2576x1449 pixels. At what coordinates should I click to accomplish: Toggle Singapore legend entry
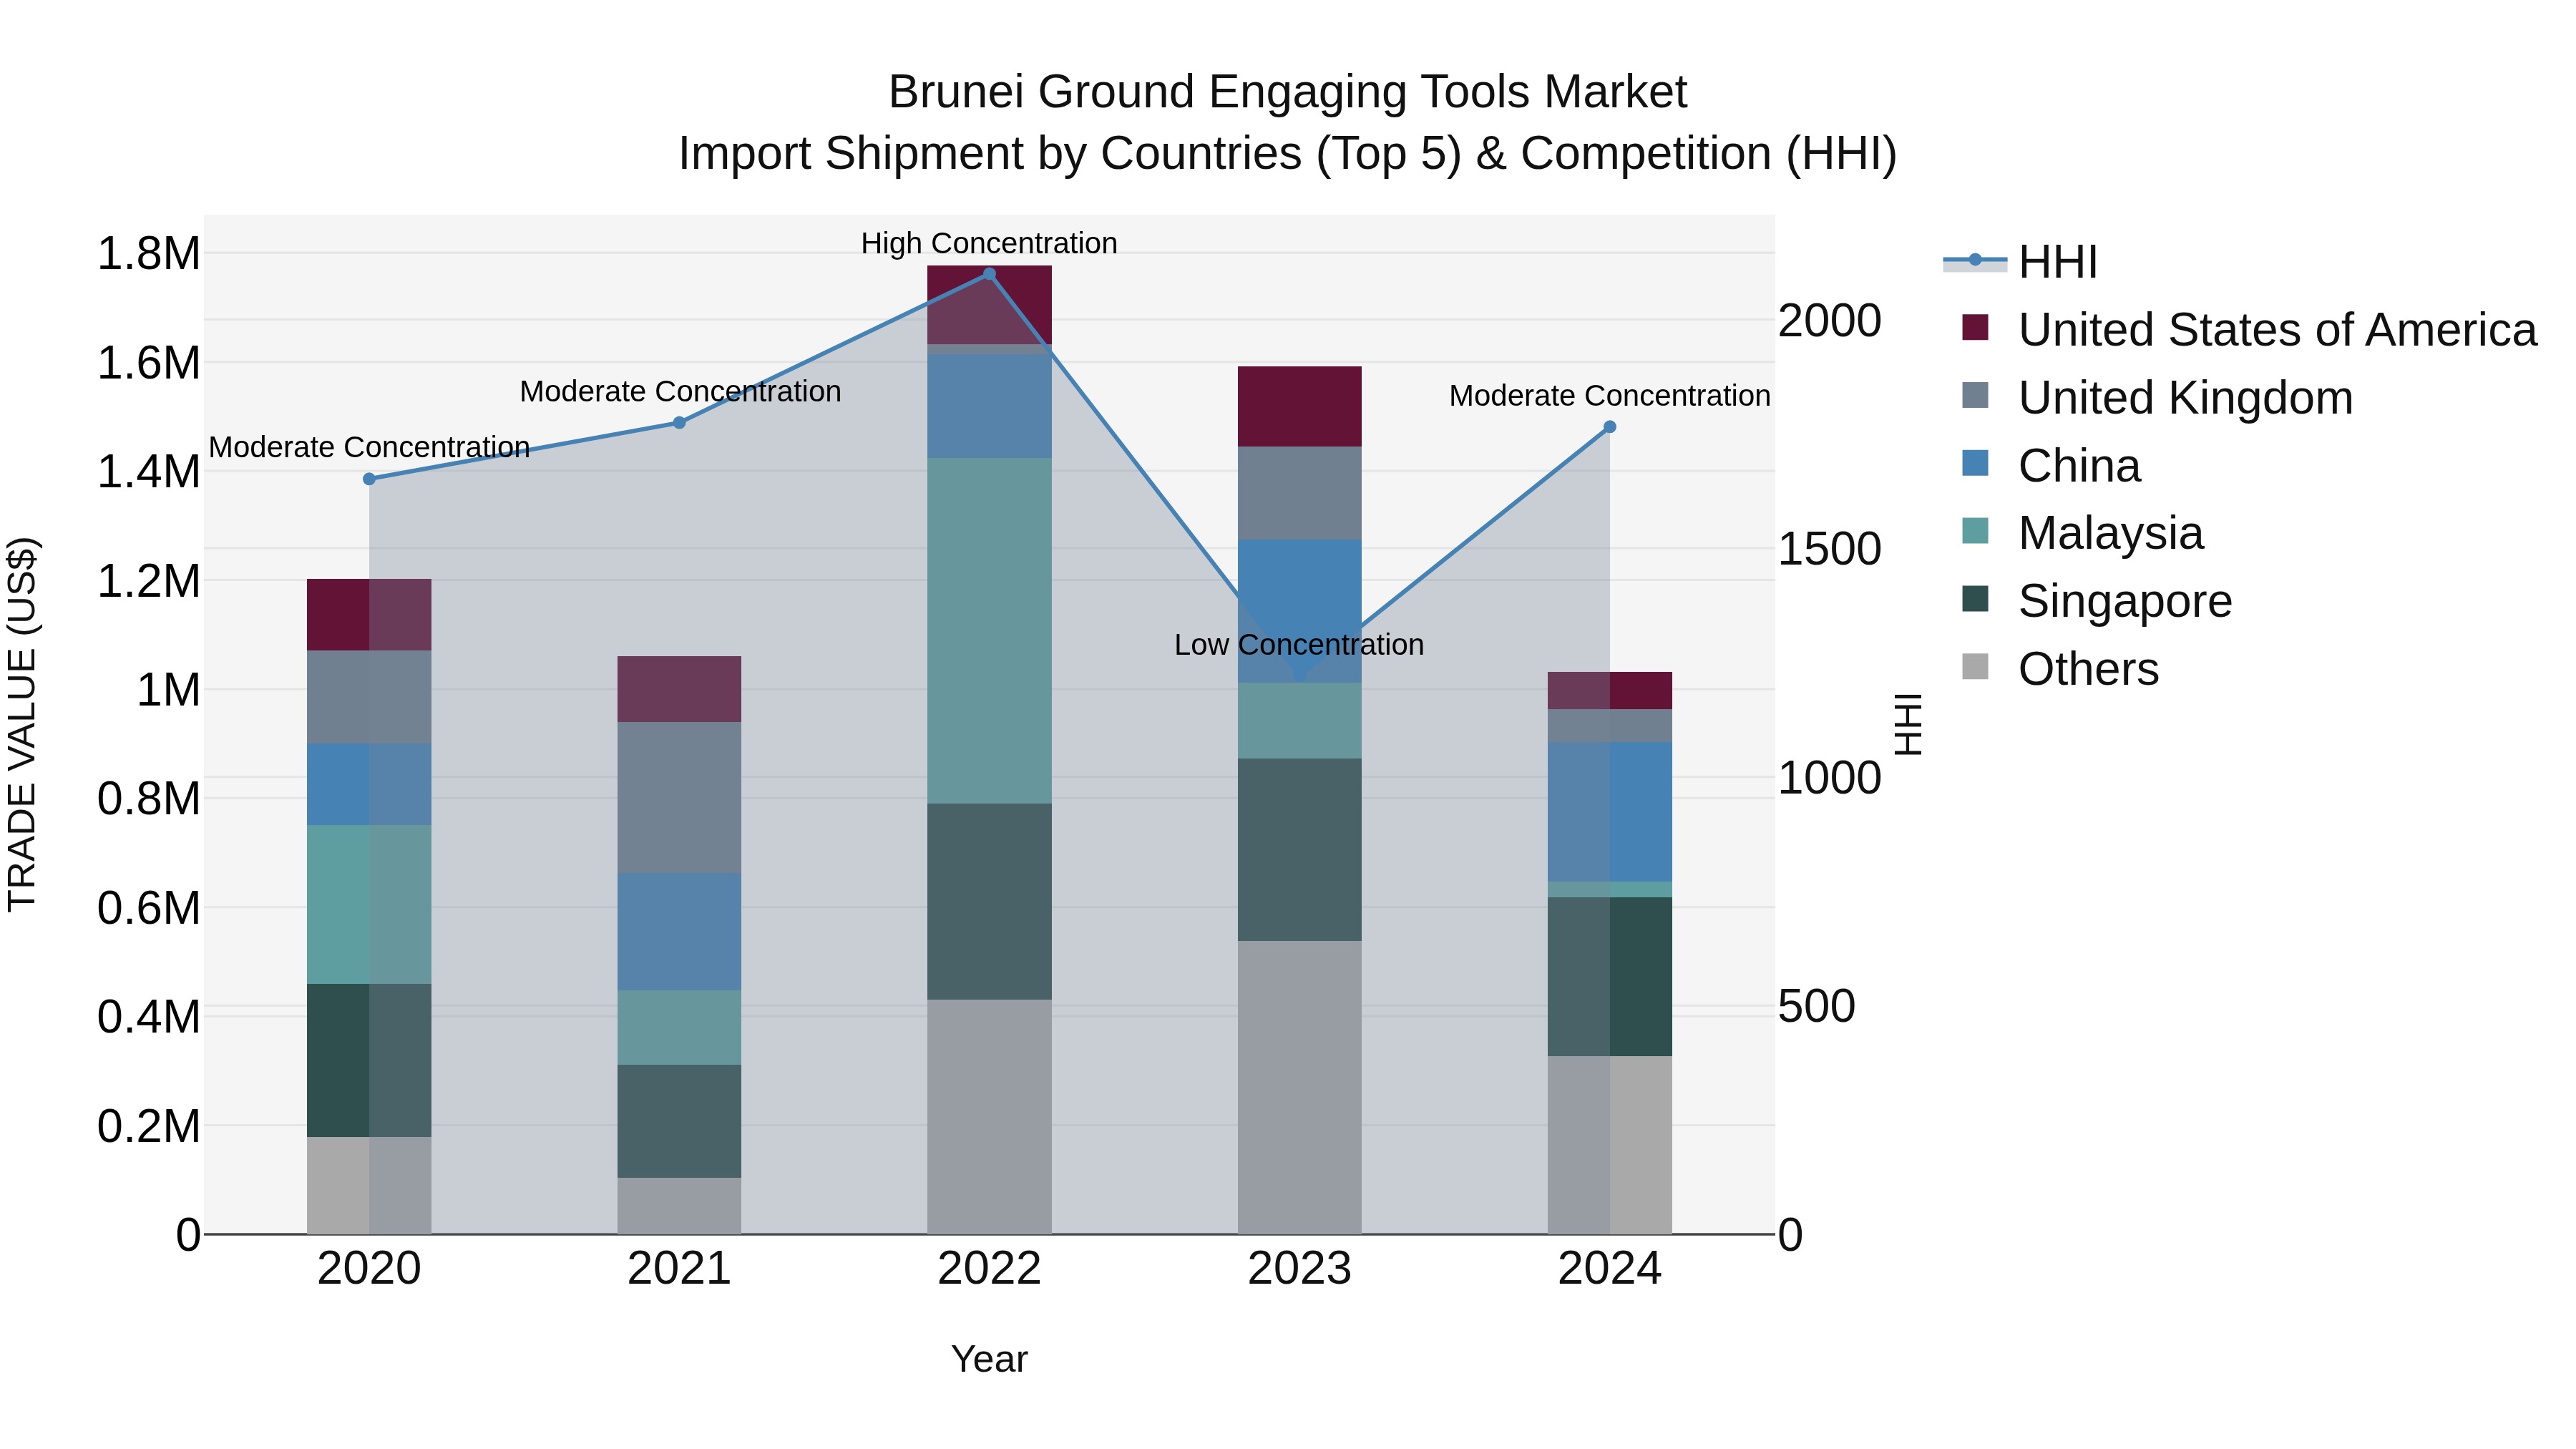coord(2097,601)
